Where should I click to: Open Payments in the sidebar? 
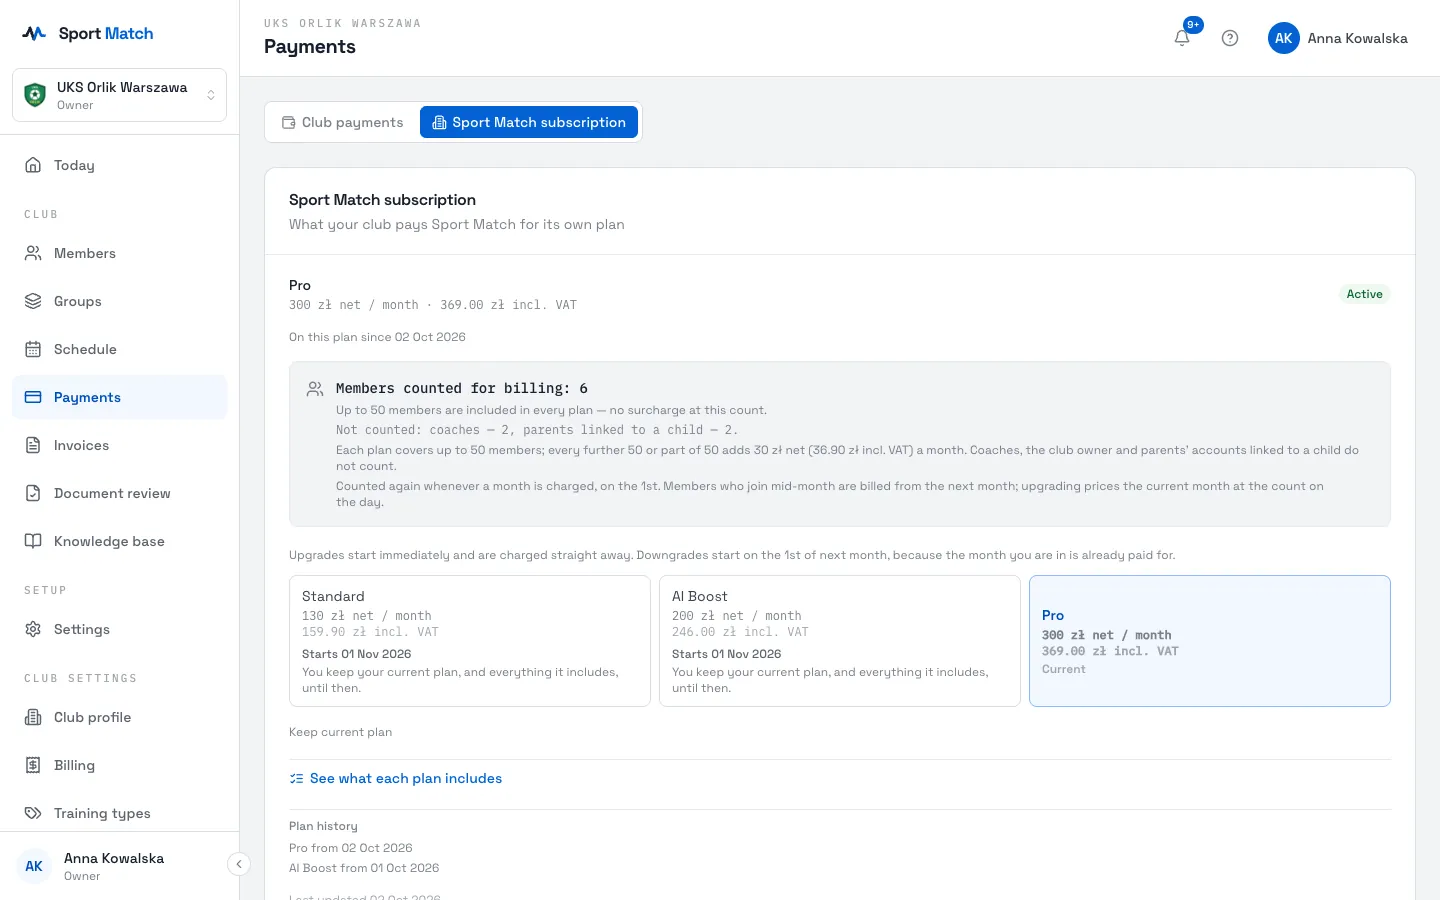click(x=119, y=397)
